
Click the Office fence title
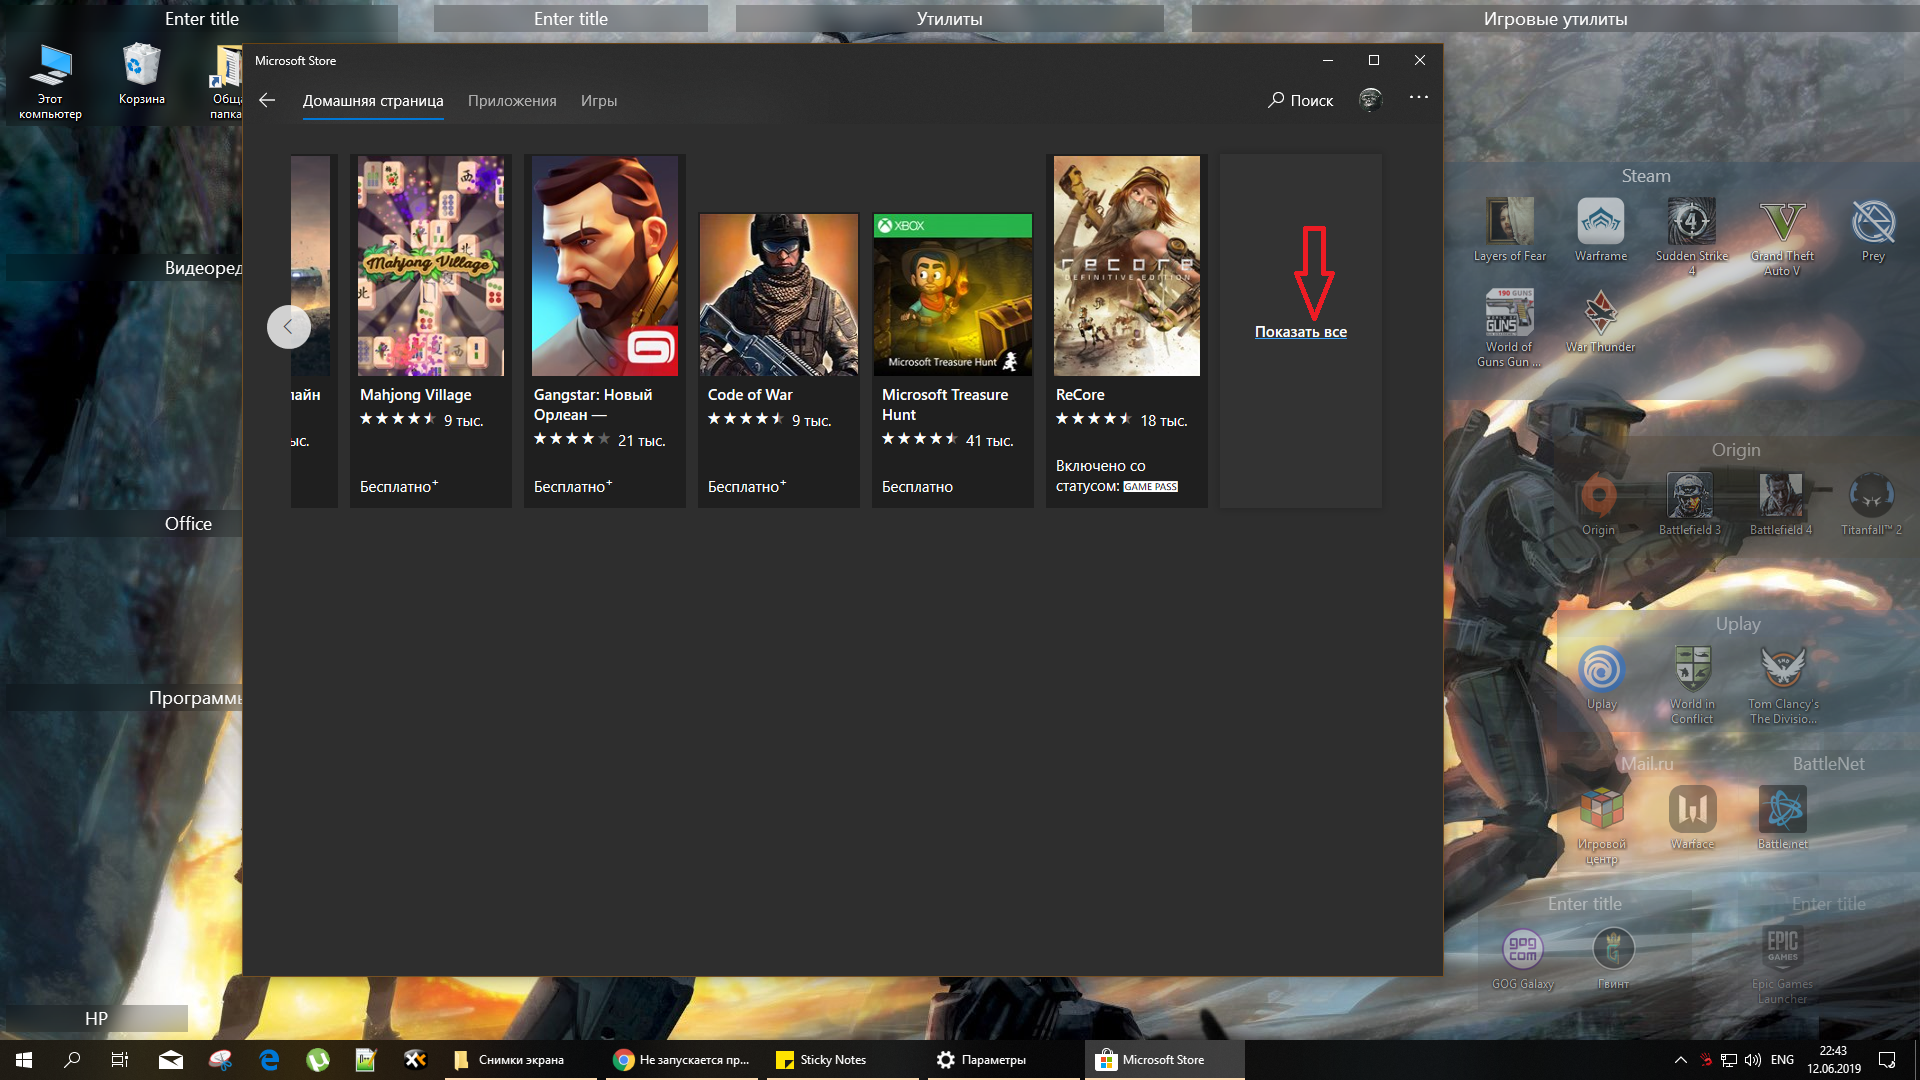coord(188,524)
